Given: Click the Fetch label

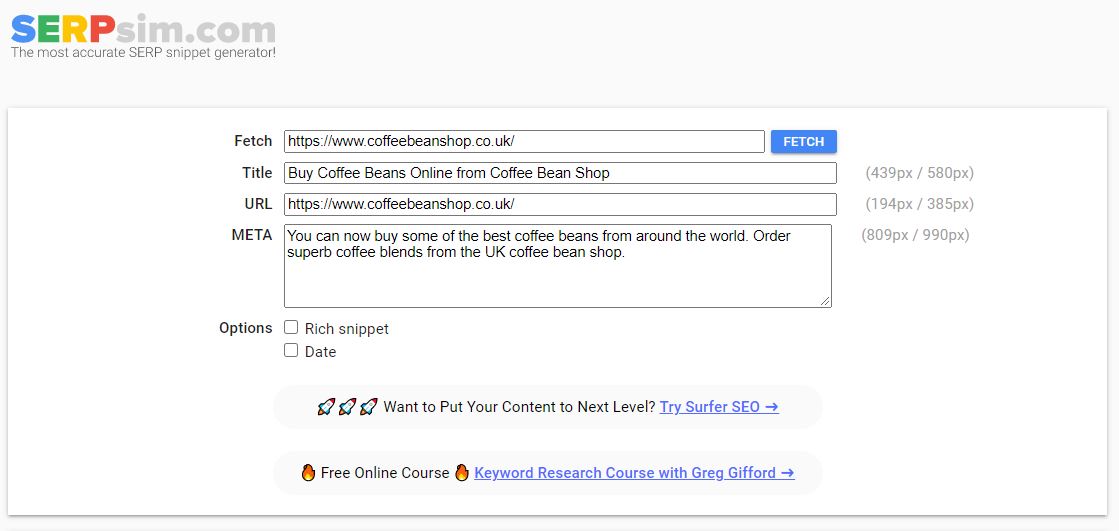Looking at the screenshot, I should pyautogui.click(x=253, y=141).
